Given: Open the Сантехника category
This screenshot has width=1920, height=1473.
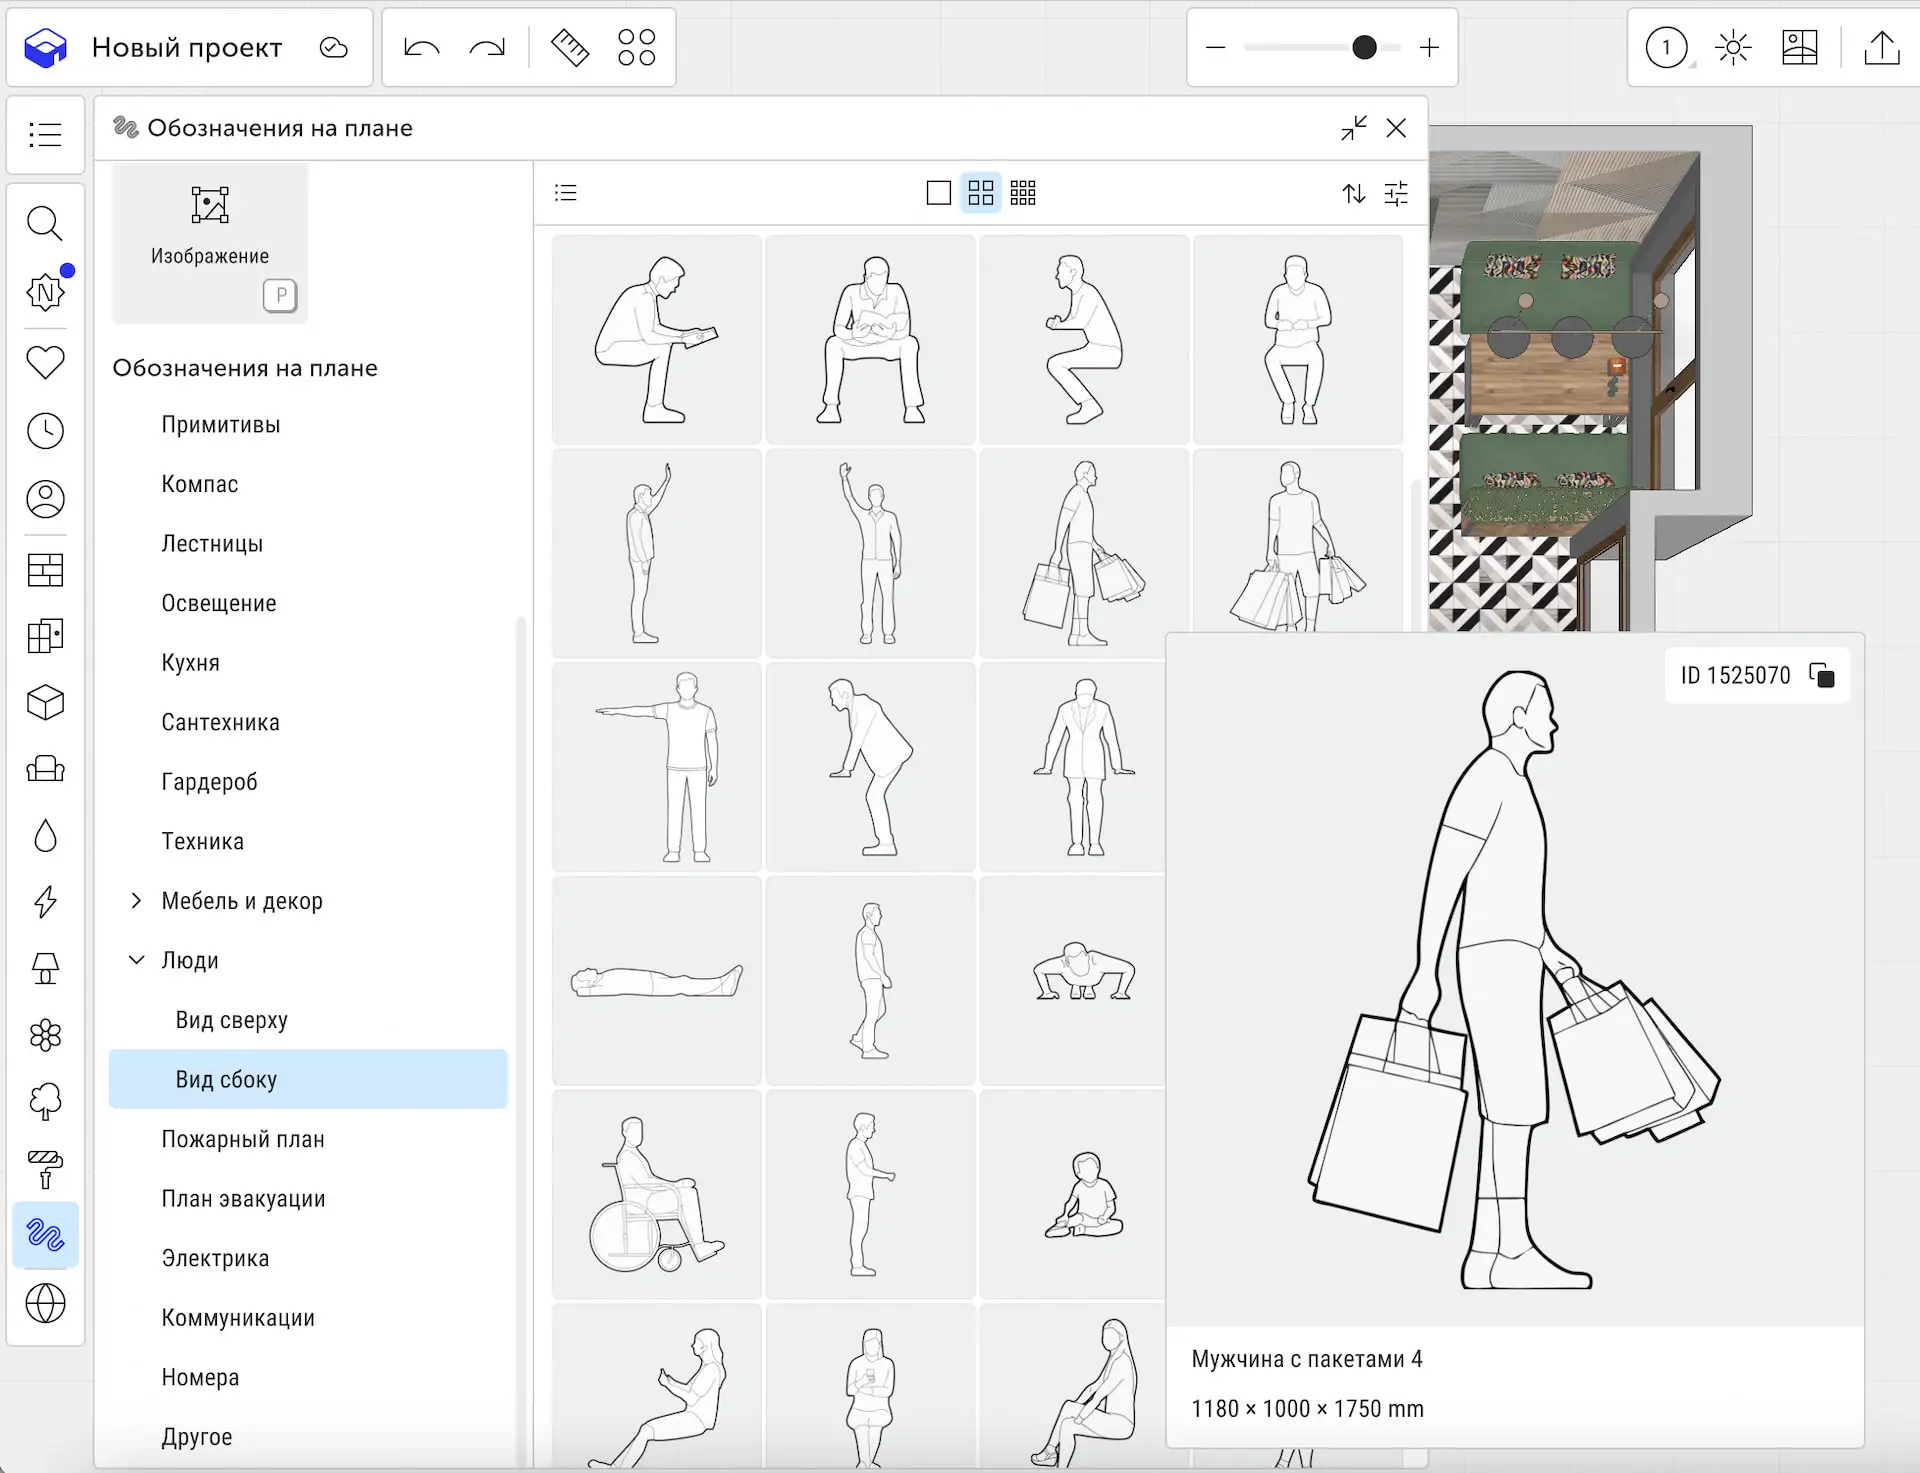Looking at the screenshot, I should point(220,722).
